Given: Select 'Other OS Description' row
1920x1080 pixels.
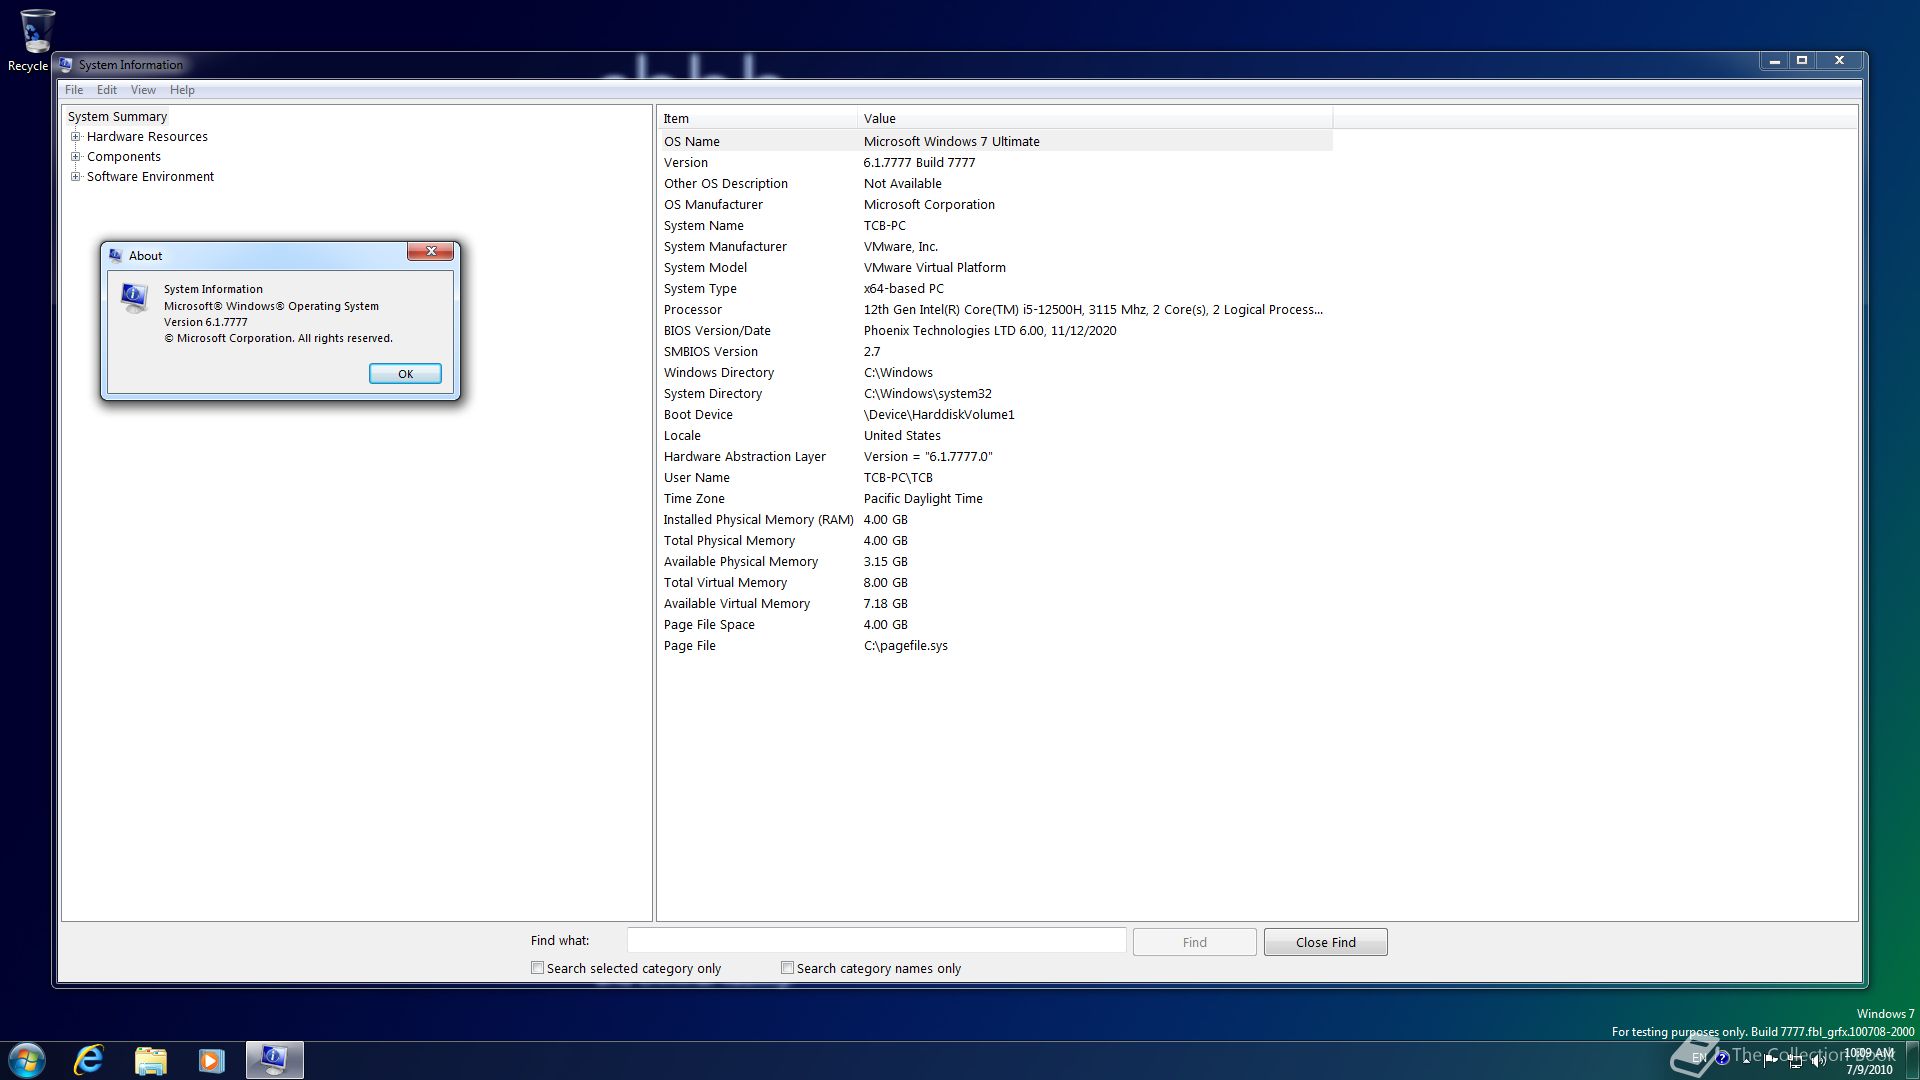Looking at the screenshot, I should click(726, 184).
